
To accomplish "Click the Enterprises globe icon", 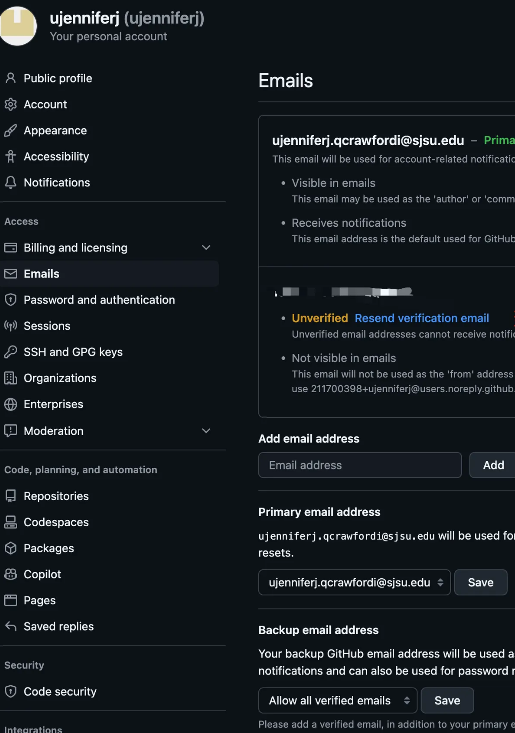I will click(10, 404).
